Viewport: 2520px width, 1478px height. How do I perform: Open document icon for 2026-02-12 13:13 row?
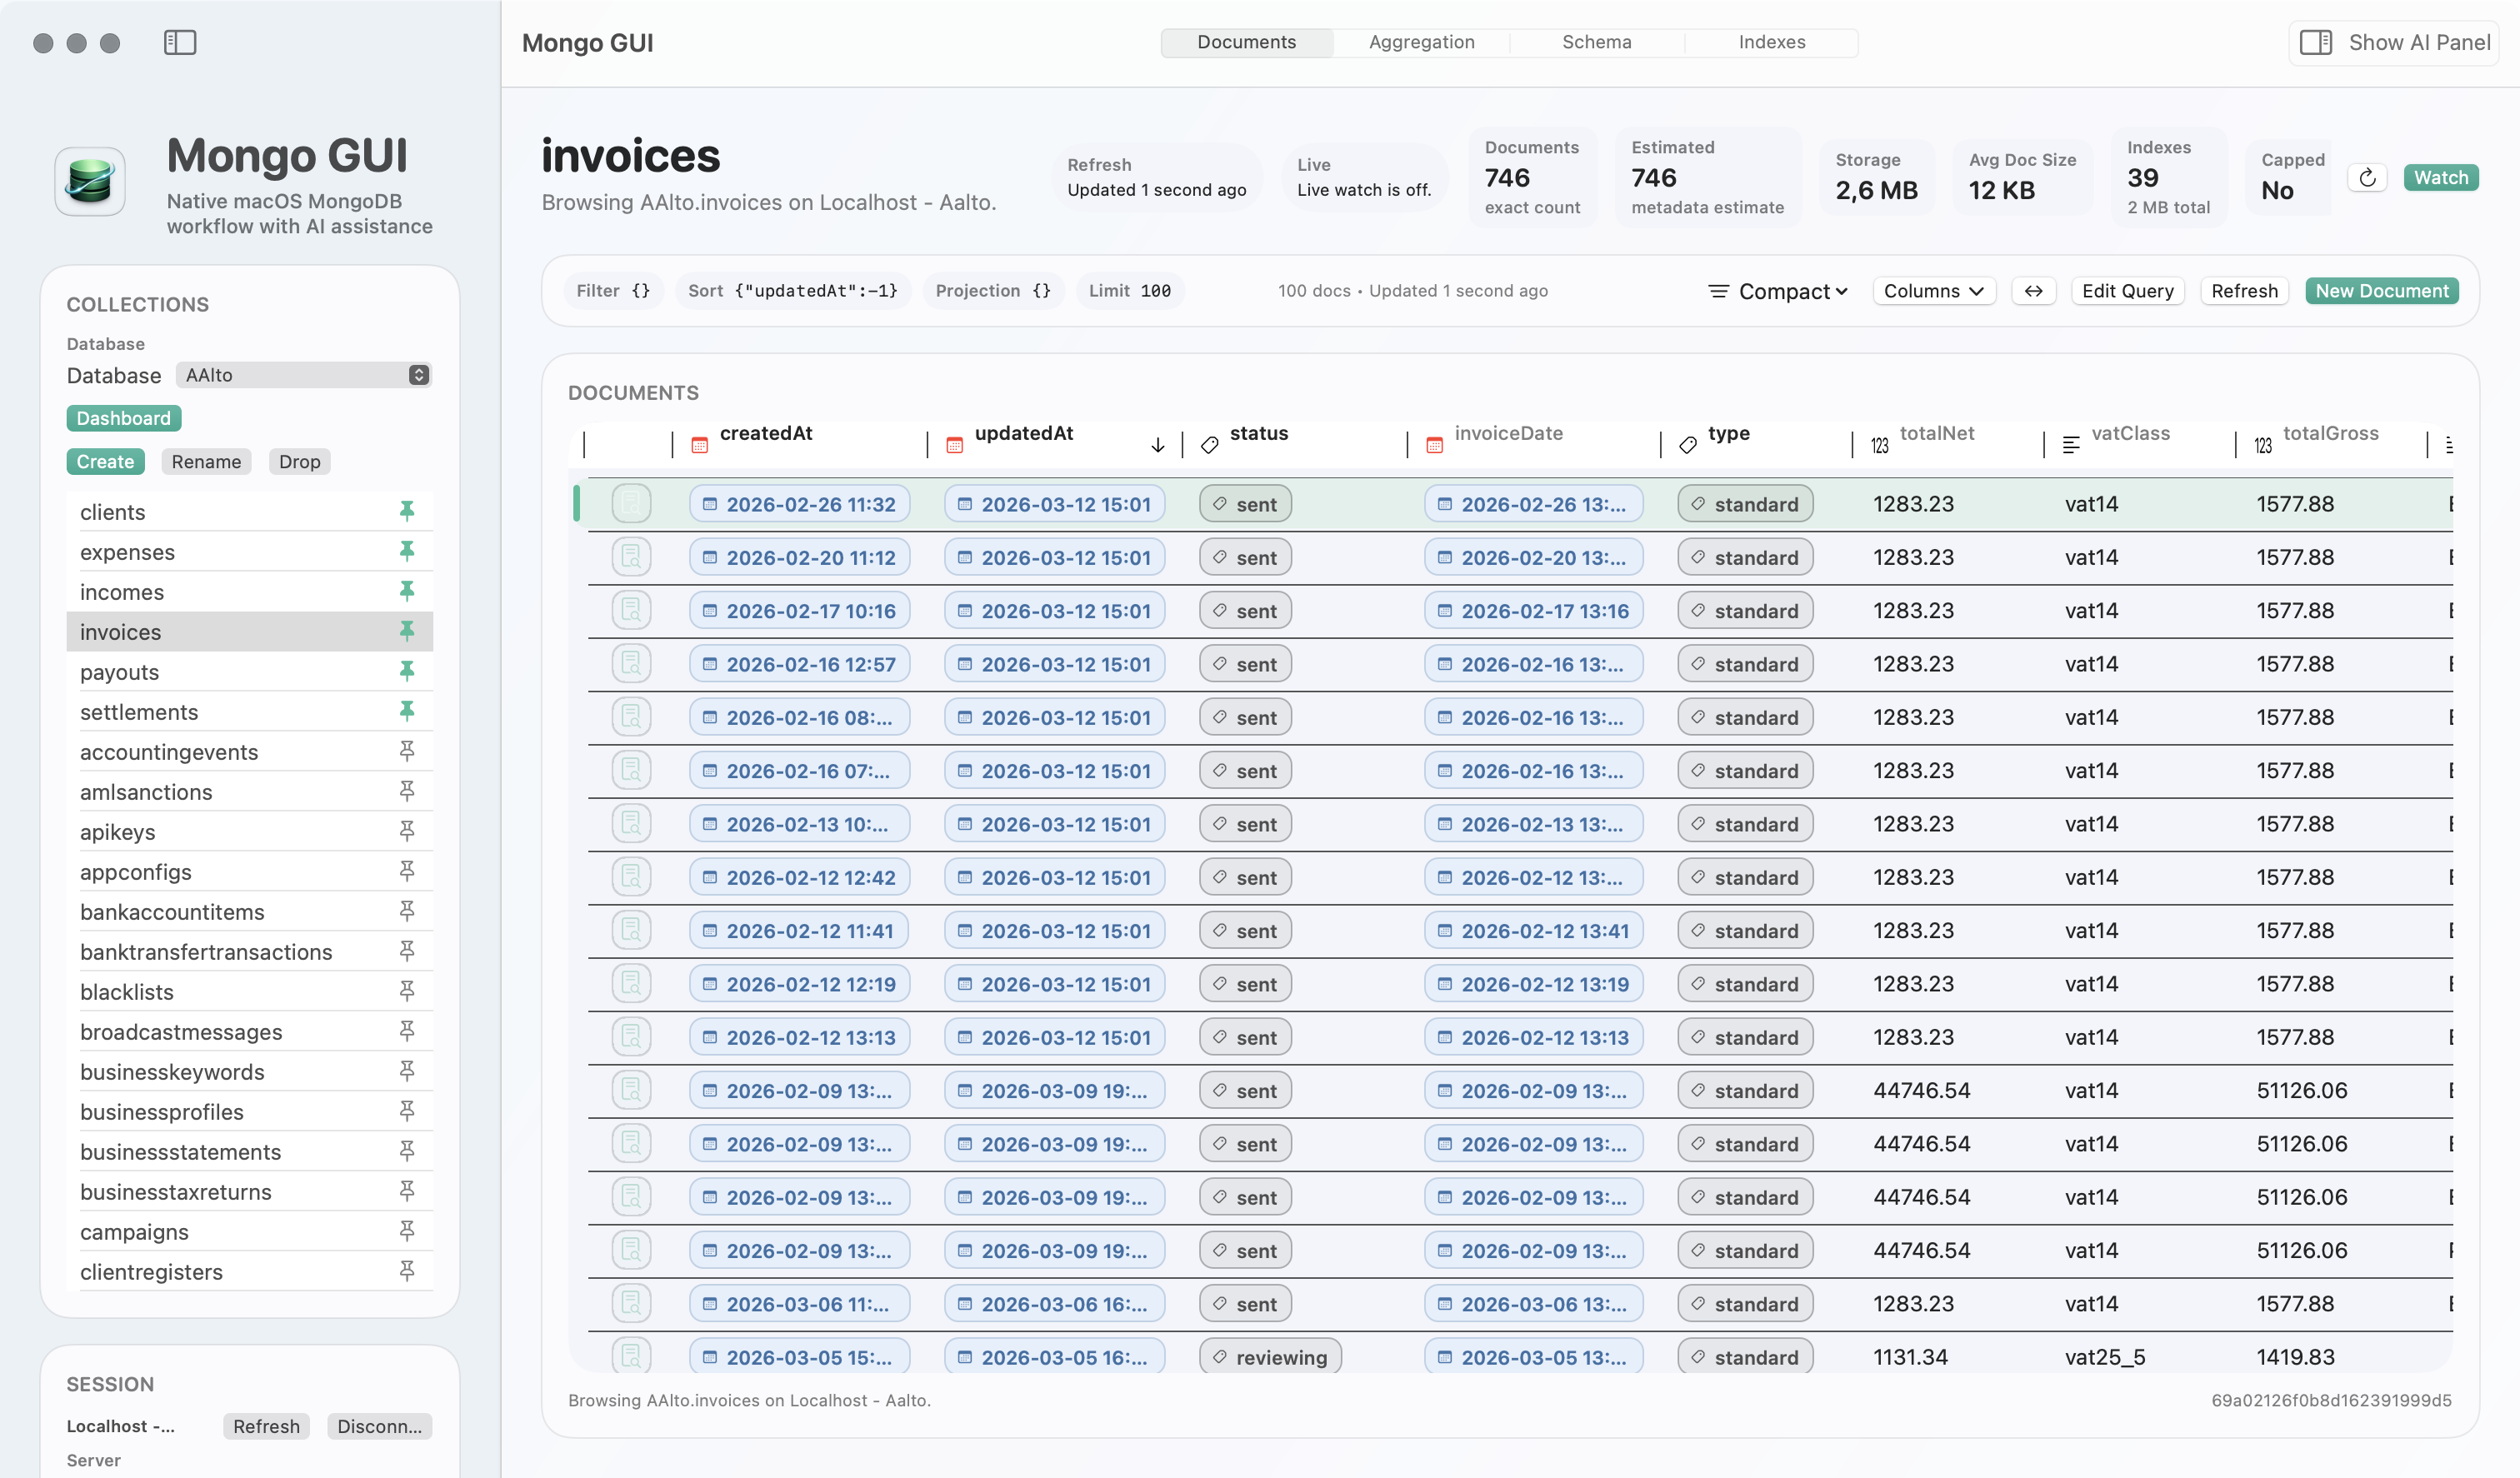(631, 1037)
